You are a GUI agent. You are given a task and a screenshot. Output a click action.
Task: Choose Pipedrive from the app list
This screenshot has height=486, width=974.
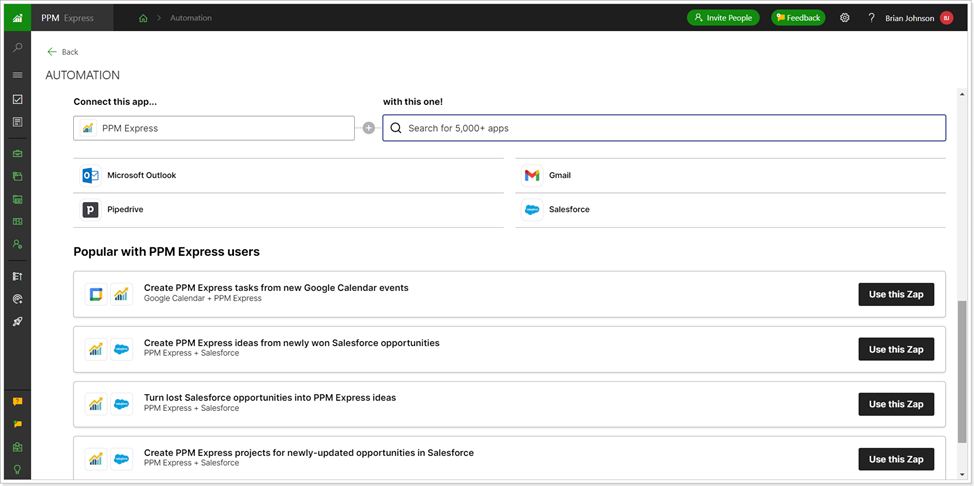coord(288,210)
